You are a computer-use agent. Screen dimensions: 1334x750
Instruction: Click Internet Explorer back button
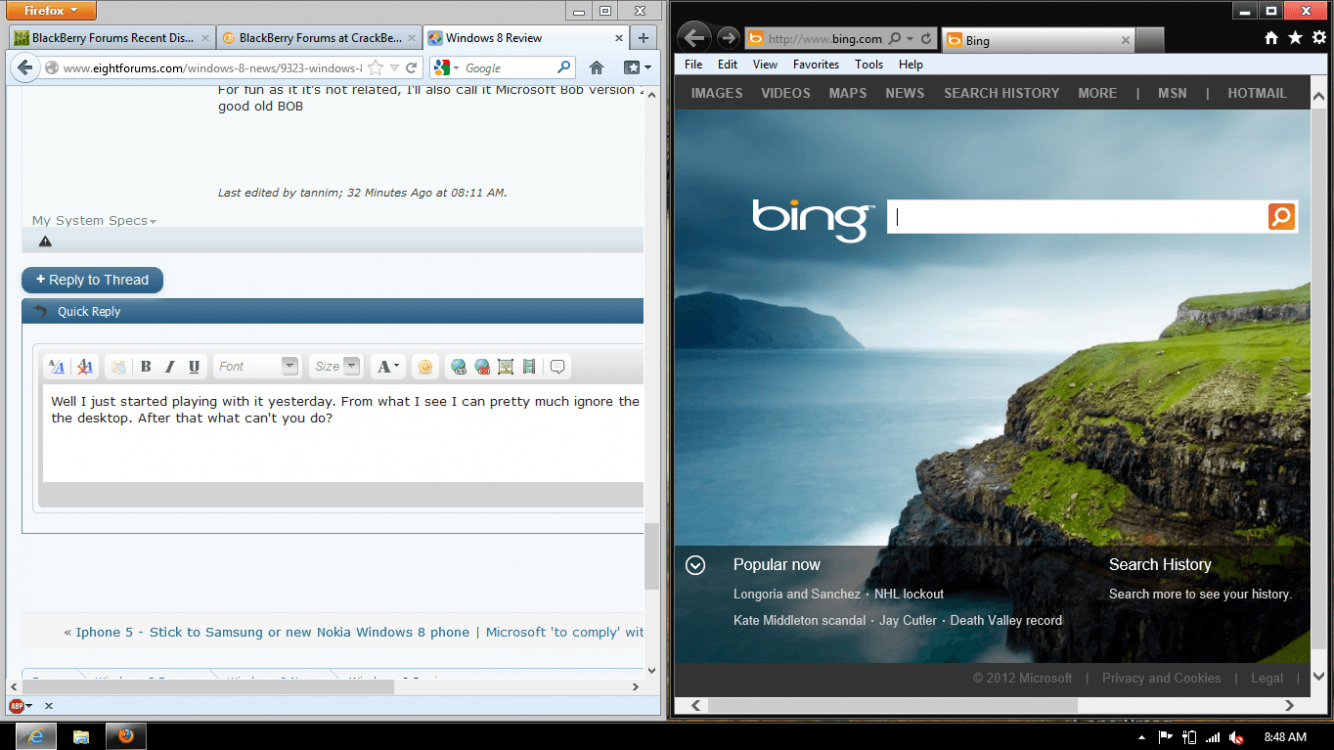[x=695, y=38]
